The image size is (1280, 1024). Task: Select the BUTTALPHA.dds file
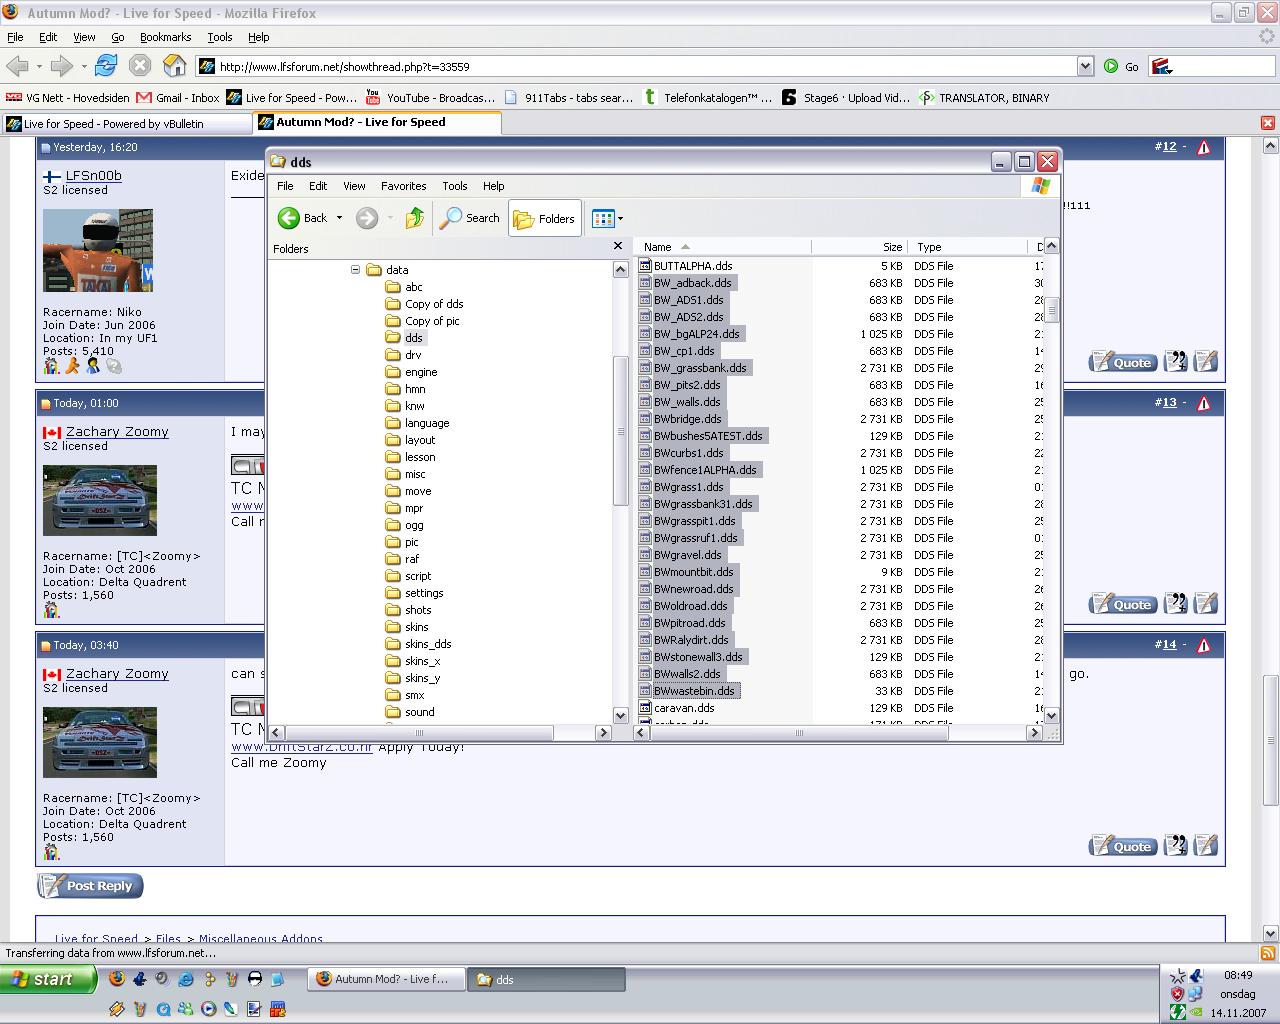point(693,266)
